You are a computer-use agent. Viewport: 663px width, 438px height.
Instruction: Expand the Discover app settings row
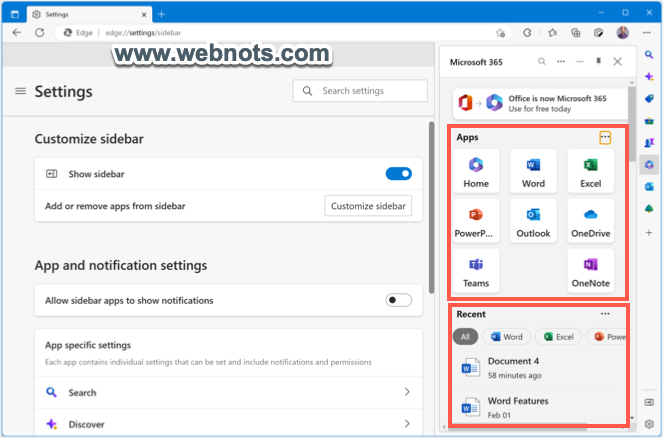[x=406, y=425]
